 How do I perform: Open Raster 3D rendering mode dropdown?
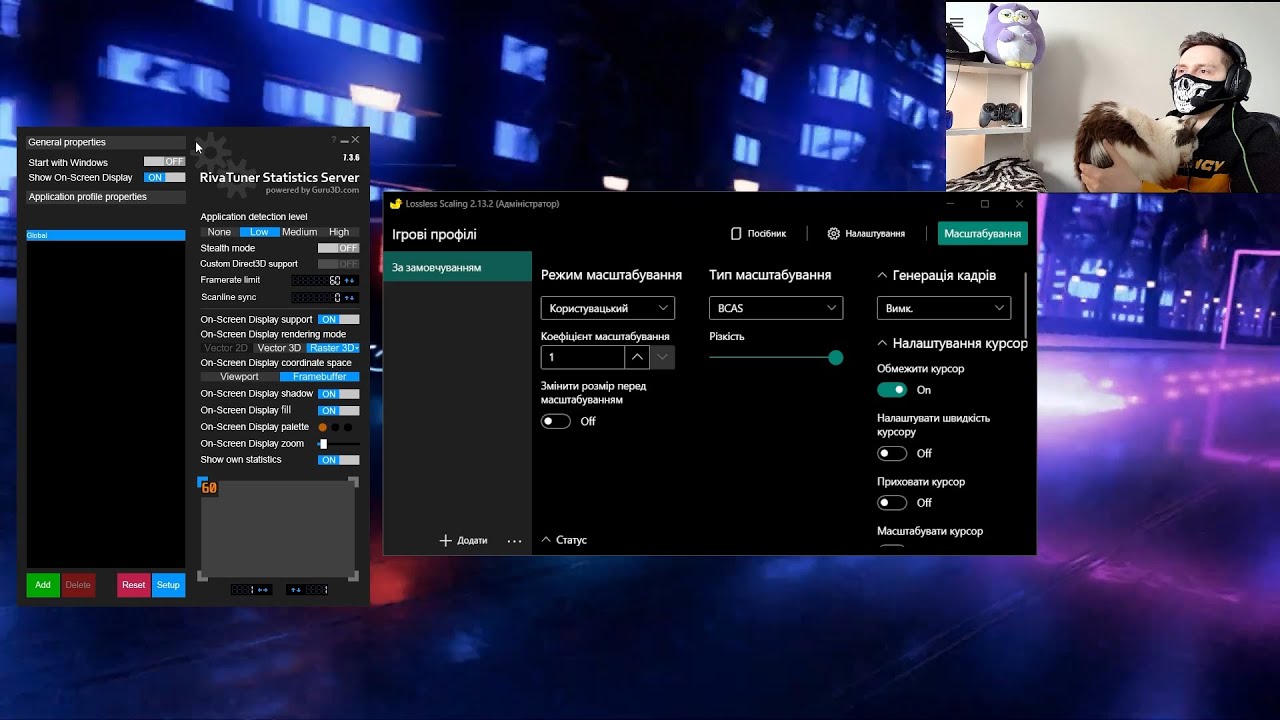click(x=334, y=348)
